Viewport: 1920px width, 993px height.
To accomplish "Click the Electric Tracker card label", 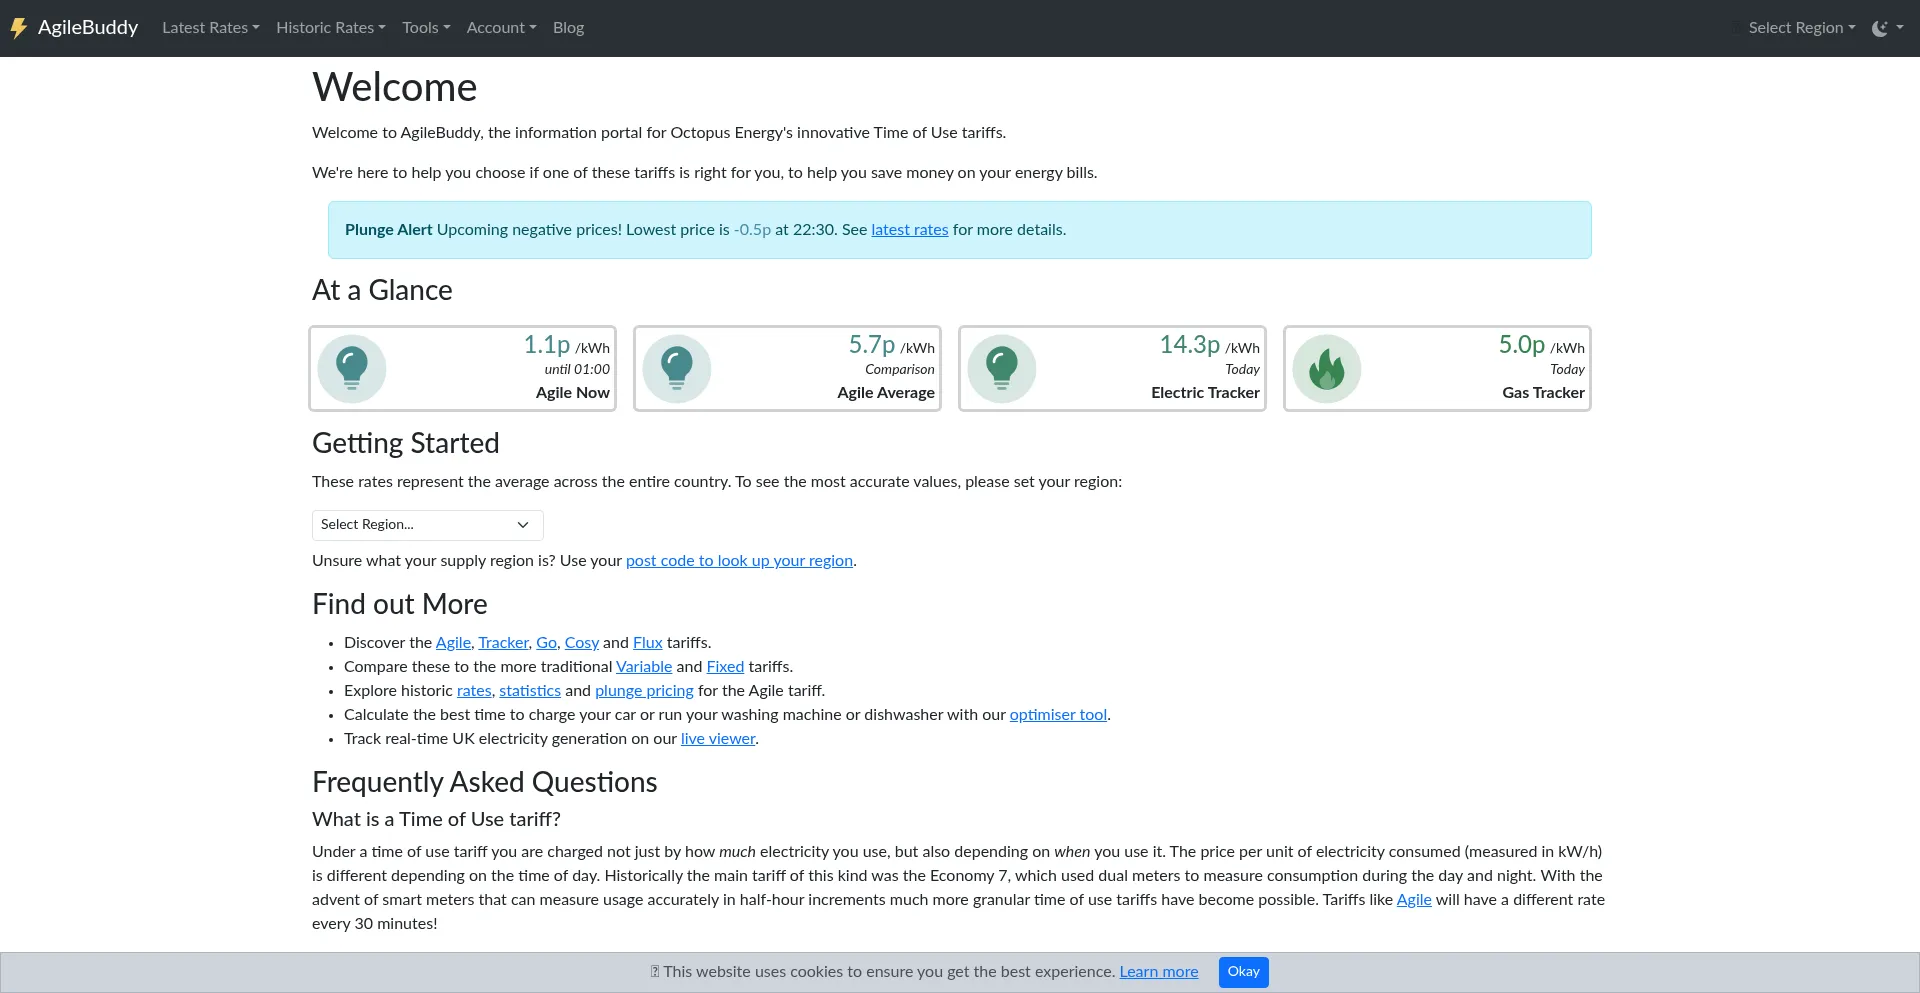I will click(x=1205, y=393).
